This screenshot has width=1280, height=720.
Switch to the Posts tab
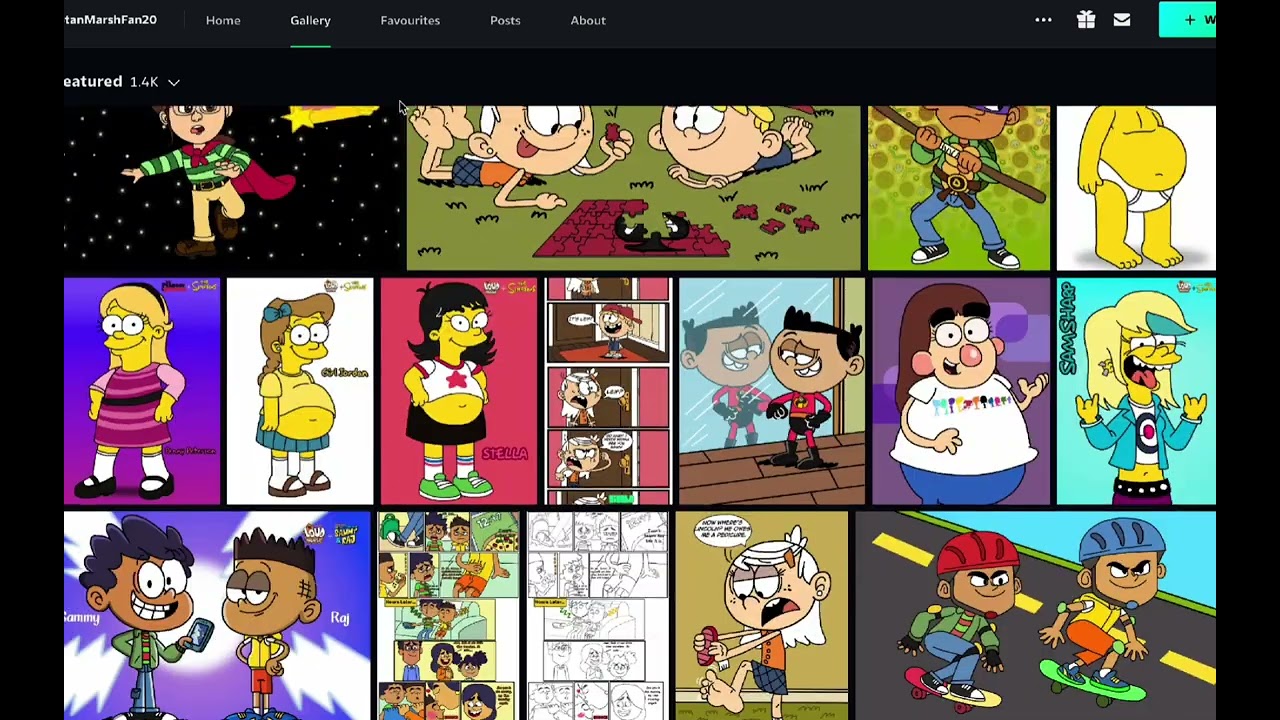tap(505, 20)
